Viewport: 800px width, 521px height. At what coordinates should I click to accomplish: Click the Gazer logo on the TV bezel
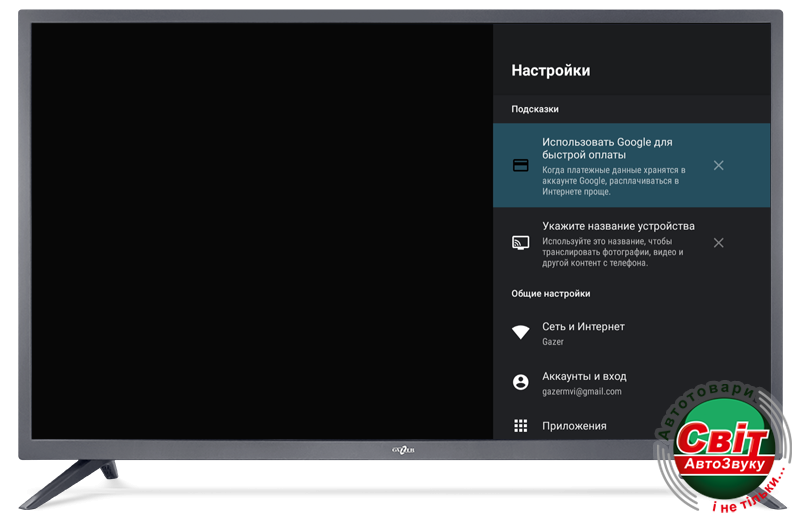click(400, 451)
